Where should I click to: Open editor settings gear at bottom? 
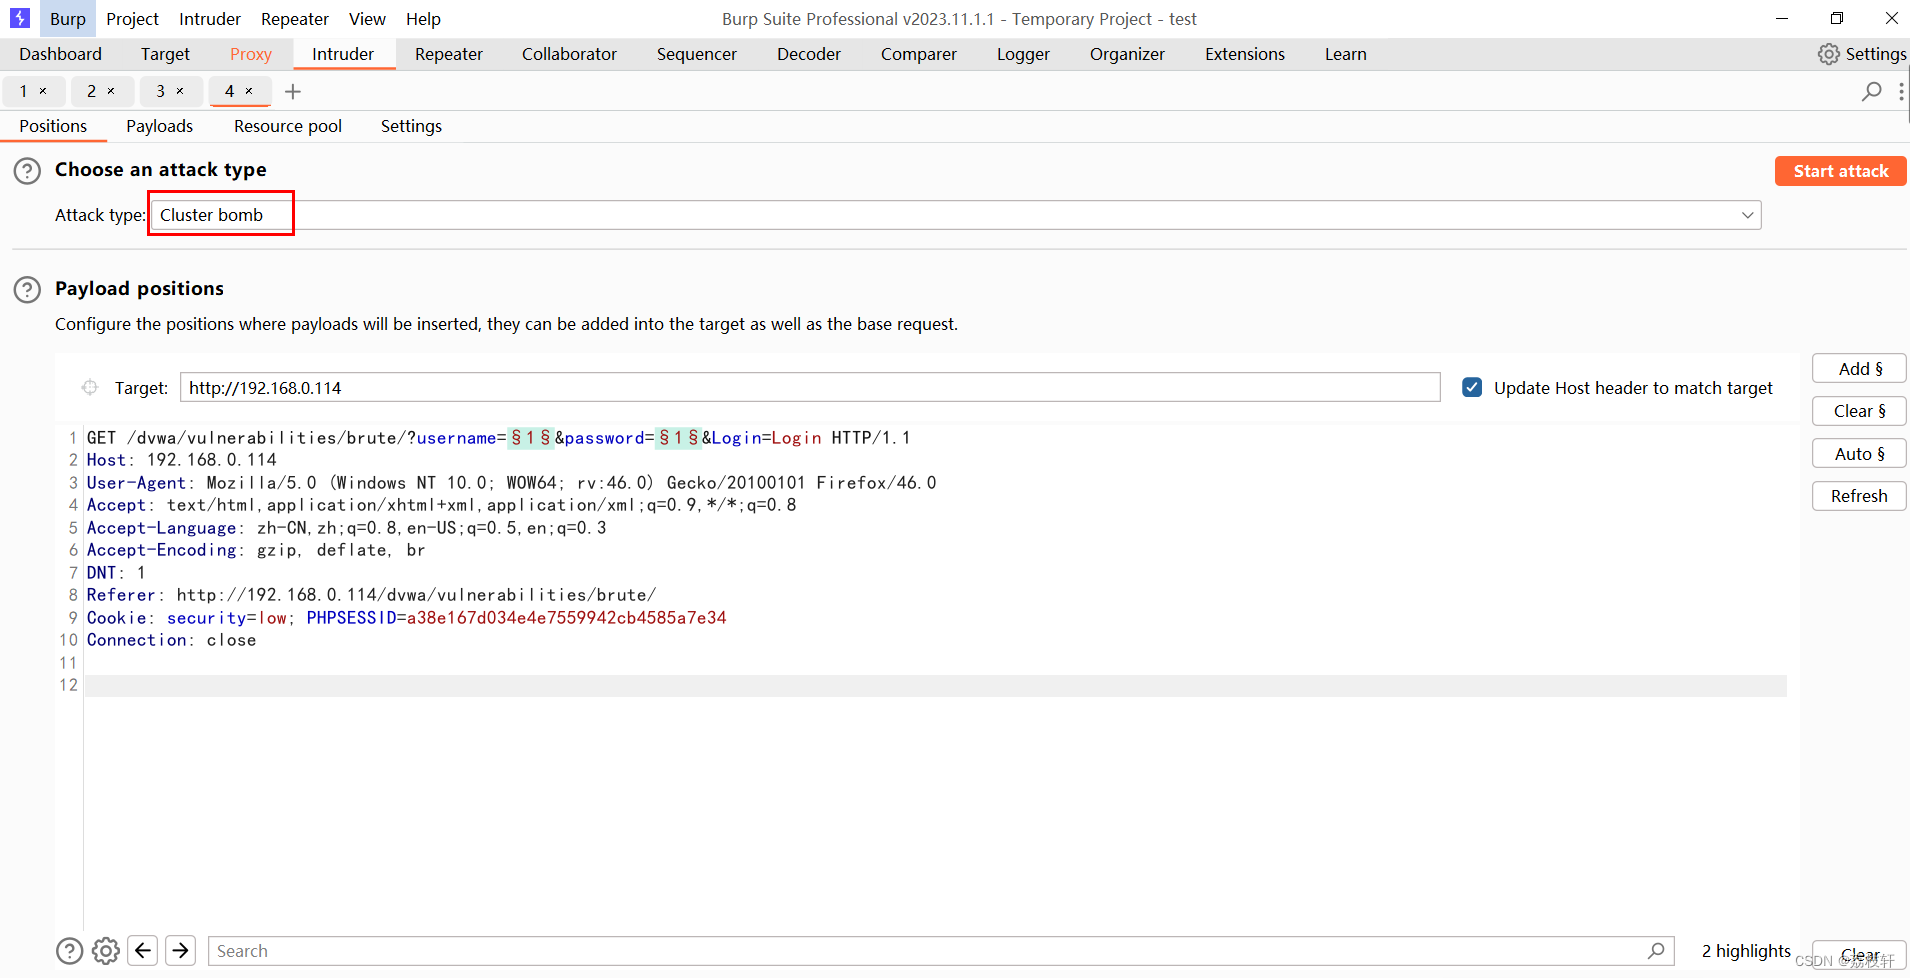tap(106, 951)
